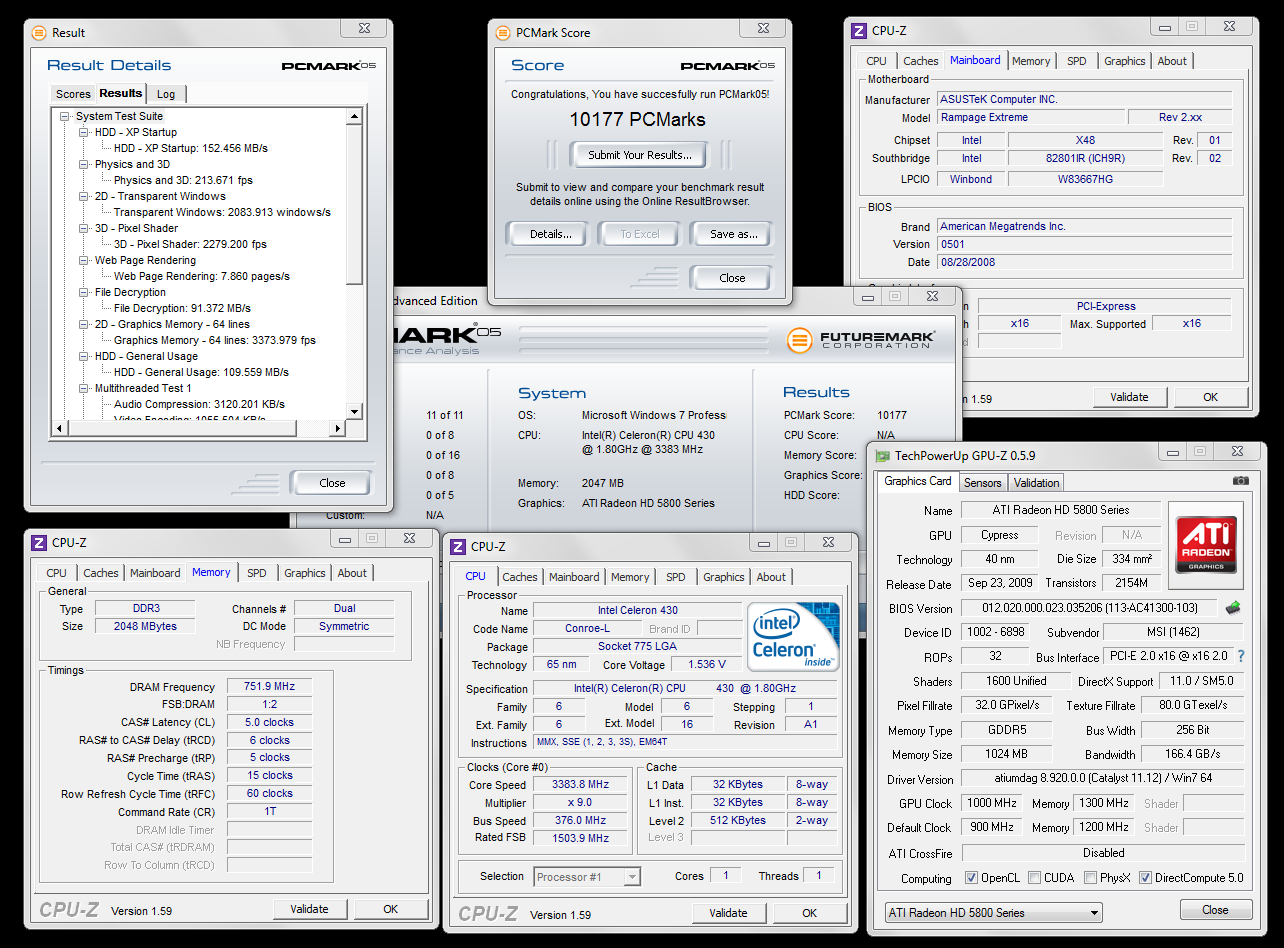1284x948 pixels.
Task: Click the '10177 PCMarks' score text
Action: point(637,119)
